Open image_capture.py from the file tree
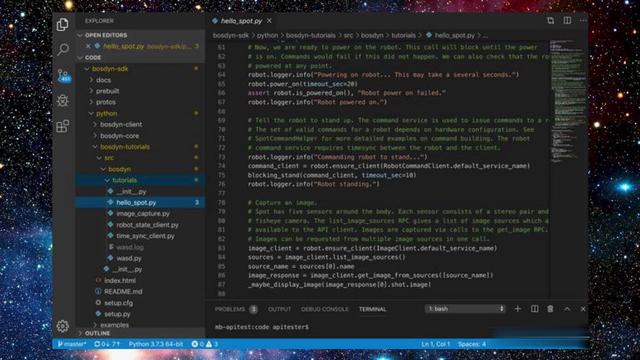 (x=143, y=213)
